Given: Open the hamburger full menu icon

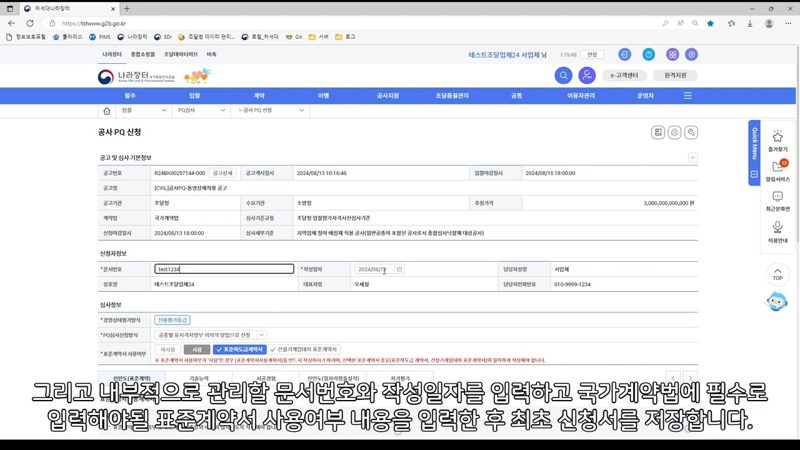Looking at the screenshot, I should 688,96.
